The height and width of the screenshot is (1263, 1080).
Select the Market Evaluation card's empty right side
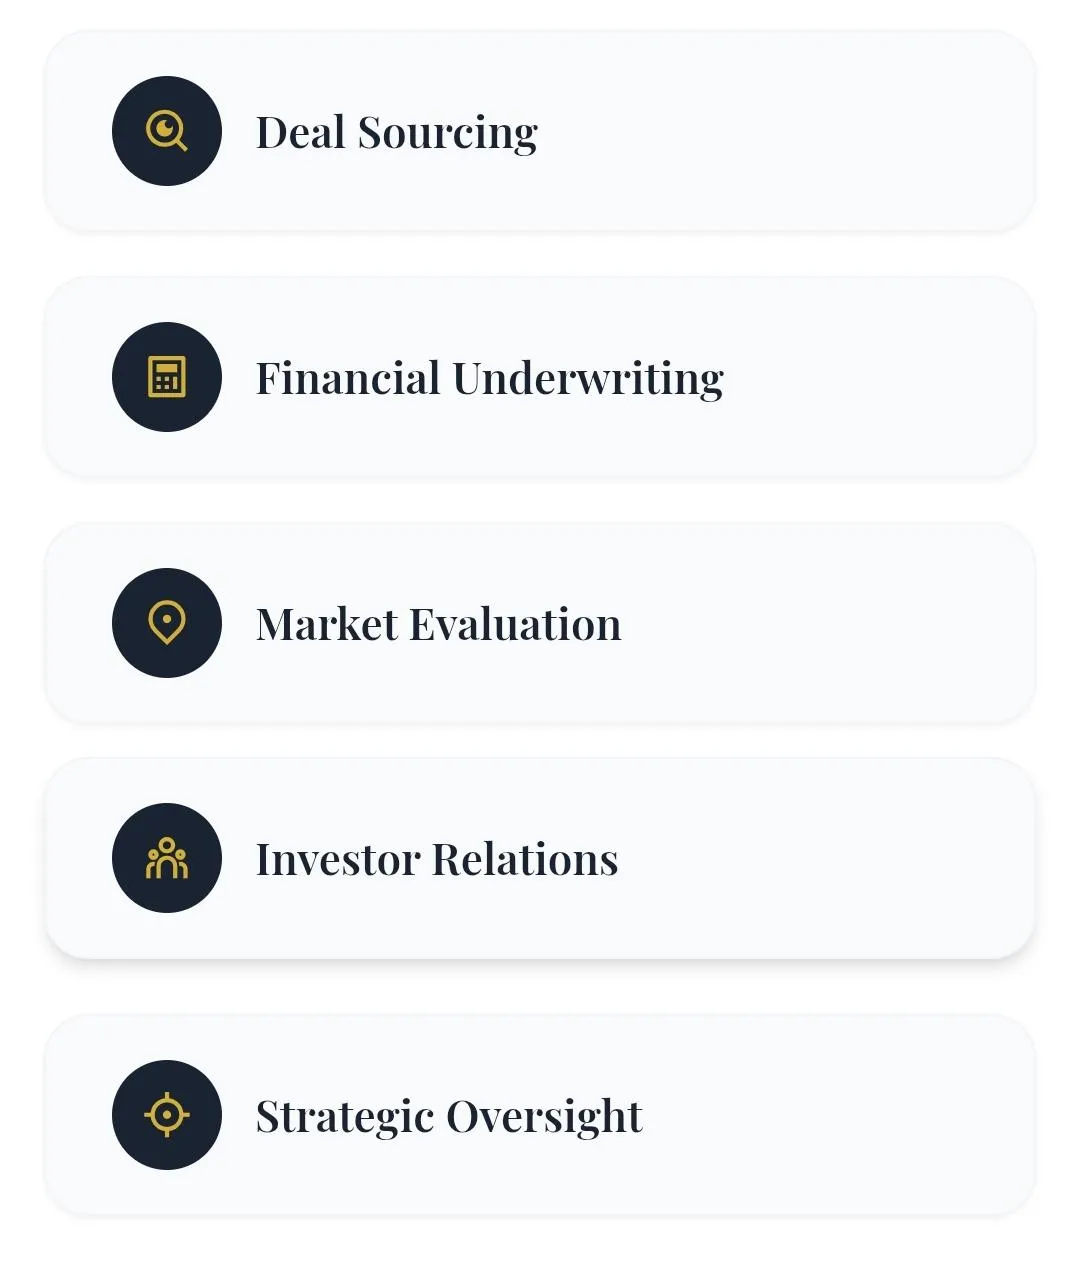click(x=850, y=623)
